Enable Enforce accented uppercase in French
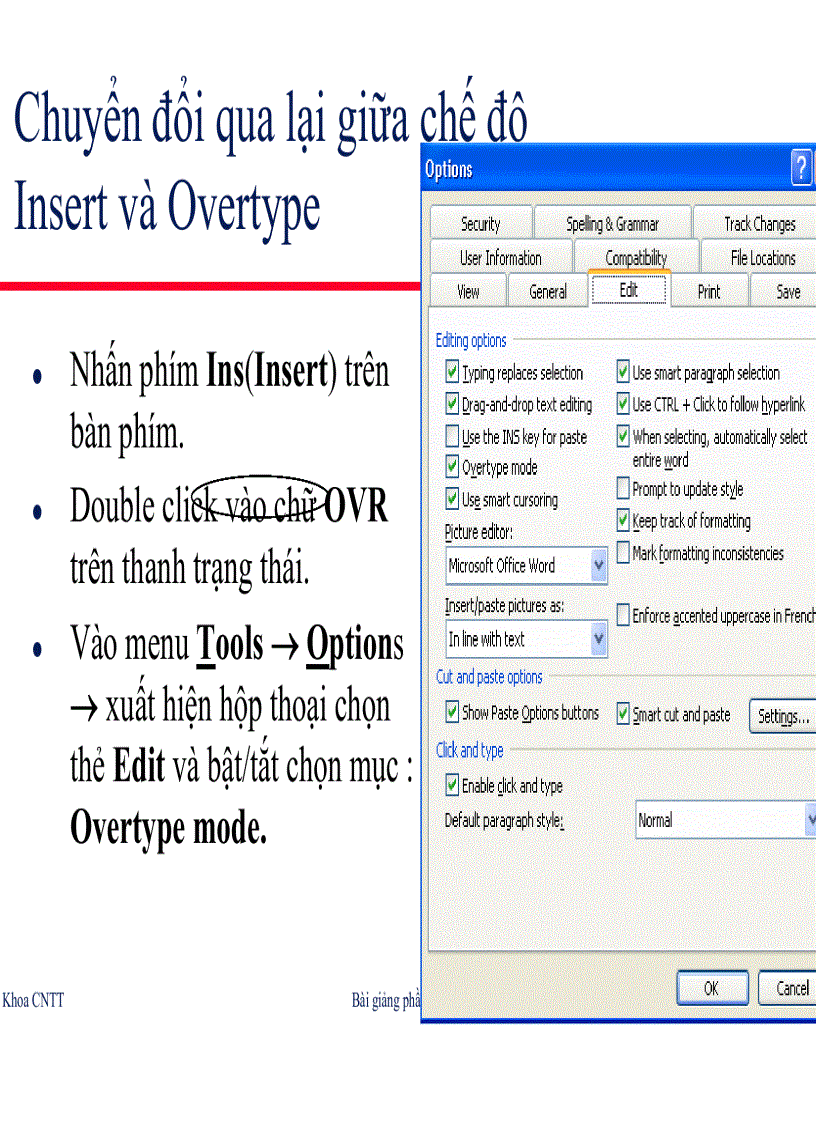The height and width of the screenshot is (1123, 816). pos(622,615)
